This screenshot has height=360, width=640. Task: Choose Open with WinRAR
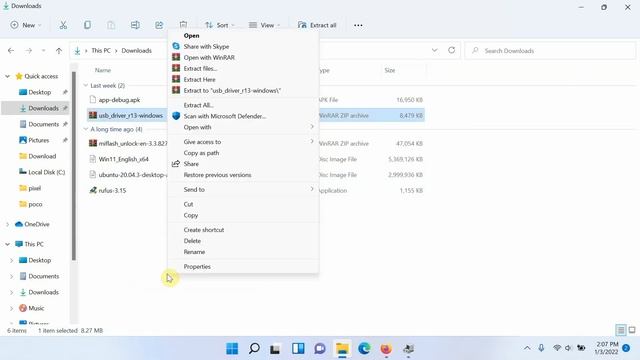pyautogui.click(x=243, y=58)
